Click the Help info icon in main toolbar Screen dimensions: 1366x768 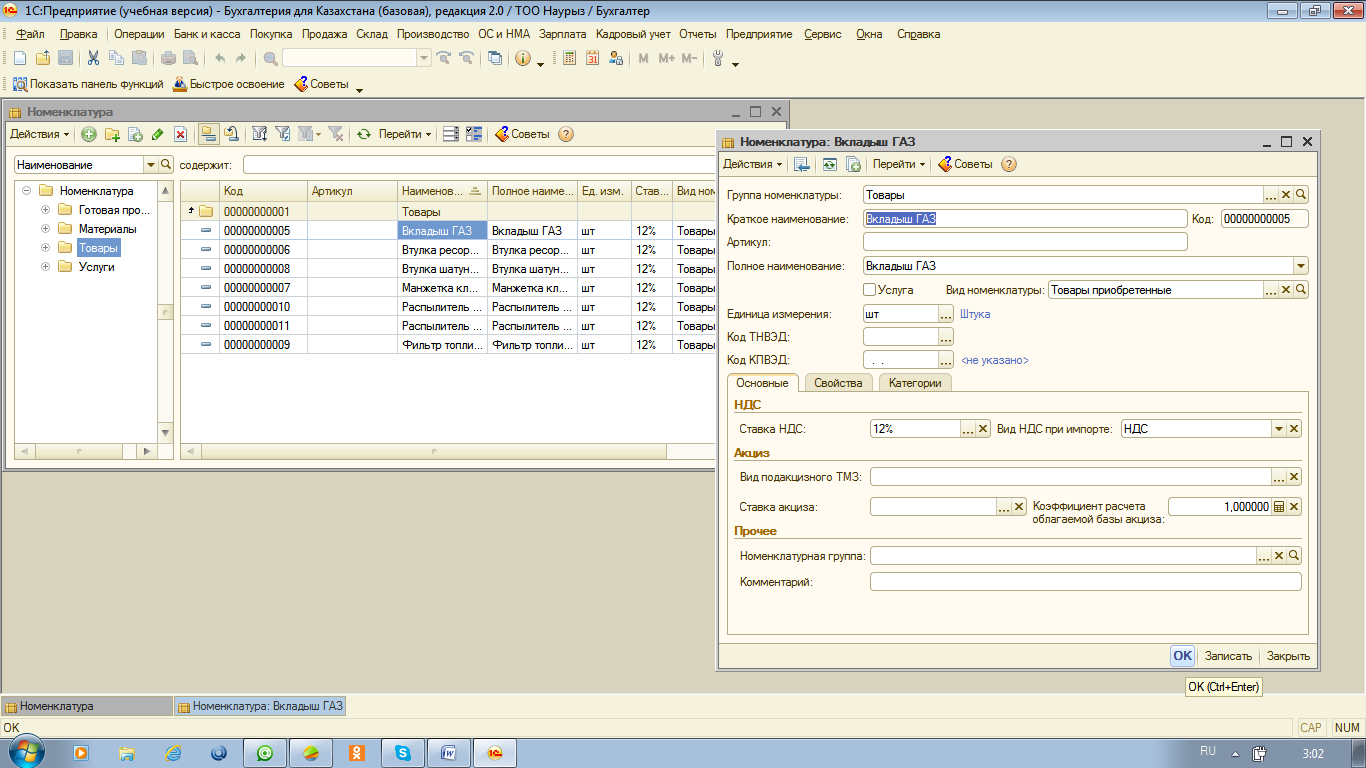pyautogui.click(x=522, y=58)
